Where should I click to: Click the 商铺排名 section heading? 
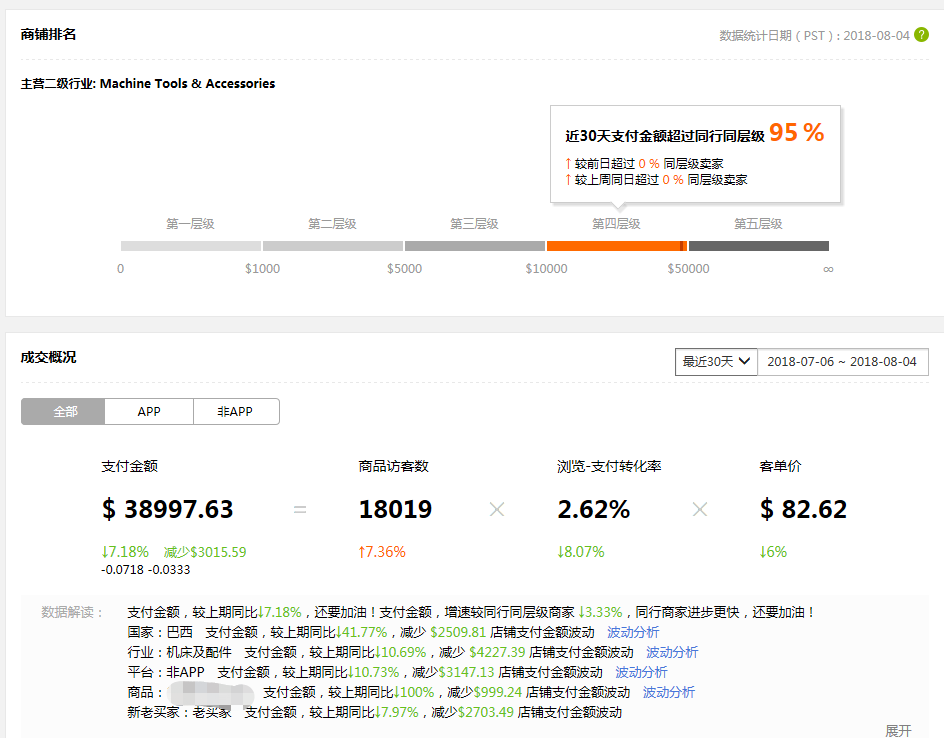48,34
